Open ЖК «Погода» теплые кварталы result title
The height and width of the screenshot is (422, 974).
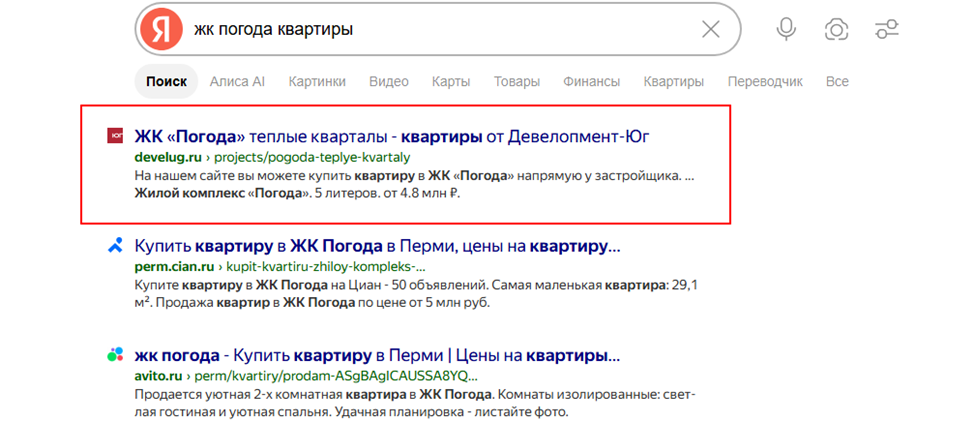pyautogui.click(x=392, y=137)
